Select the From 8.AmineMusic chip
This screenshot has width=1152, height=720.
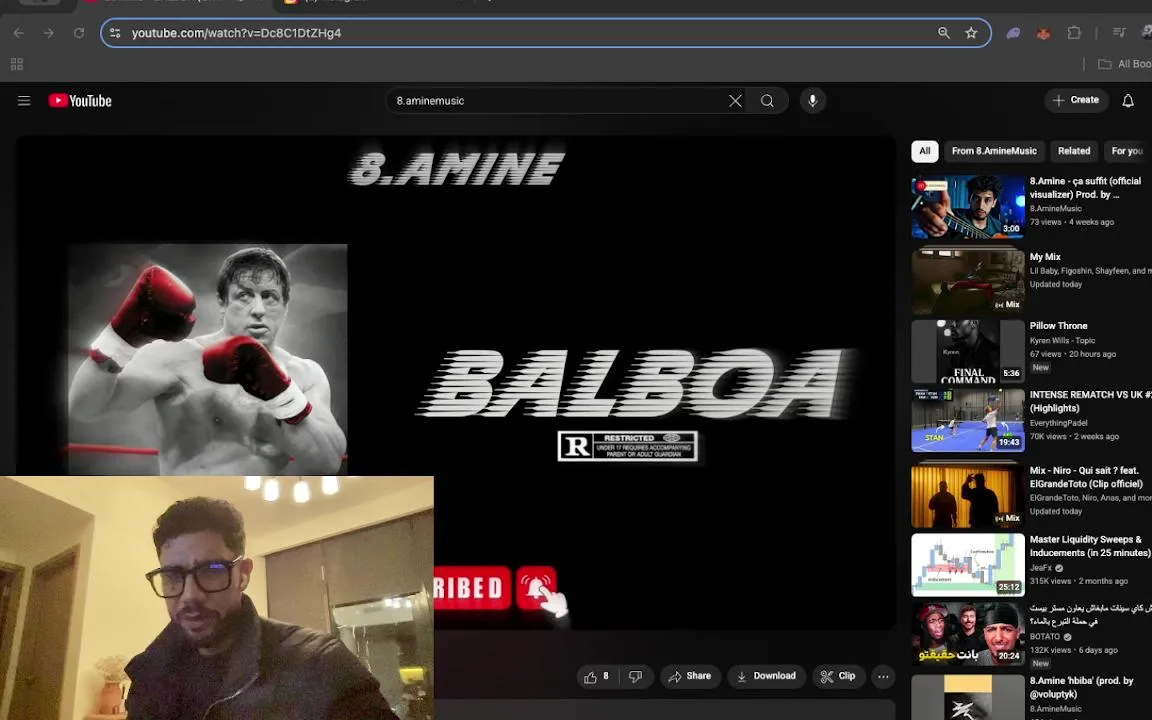[994, 151]
